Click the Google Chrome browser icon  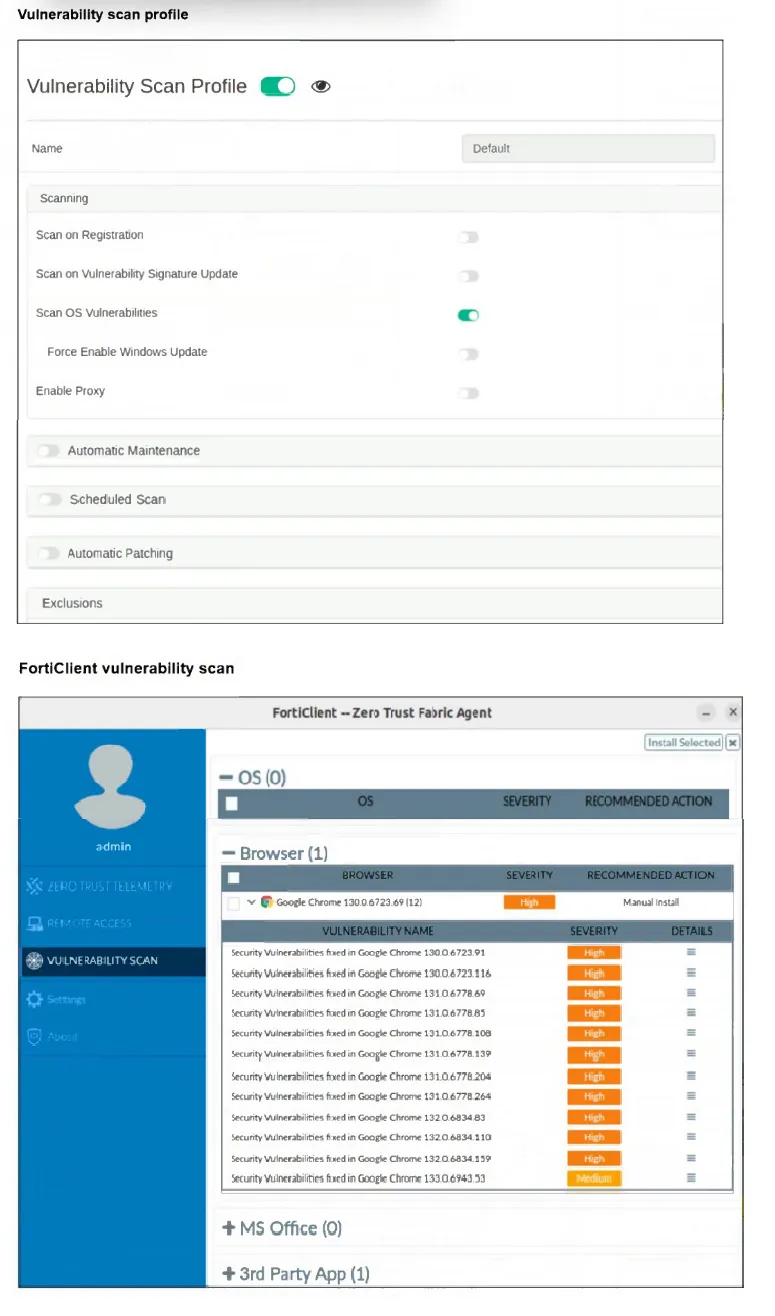tap(267, 902)
